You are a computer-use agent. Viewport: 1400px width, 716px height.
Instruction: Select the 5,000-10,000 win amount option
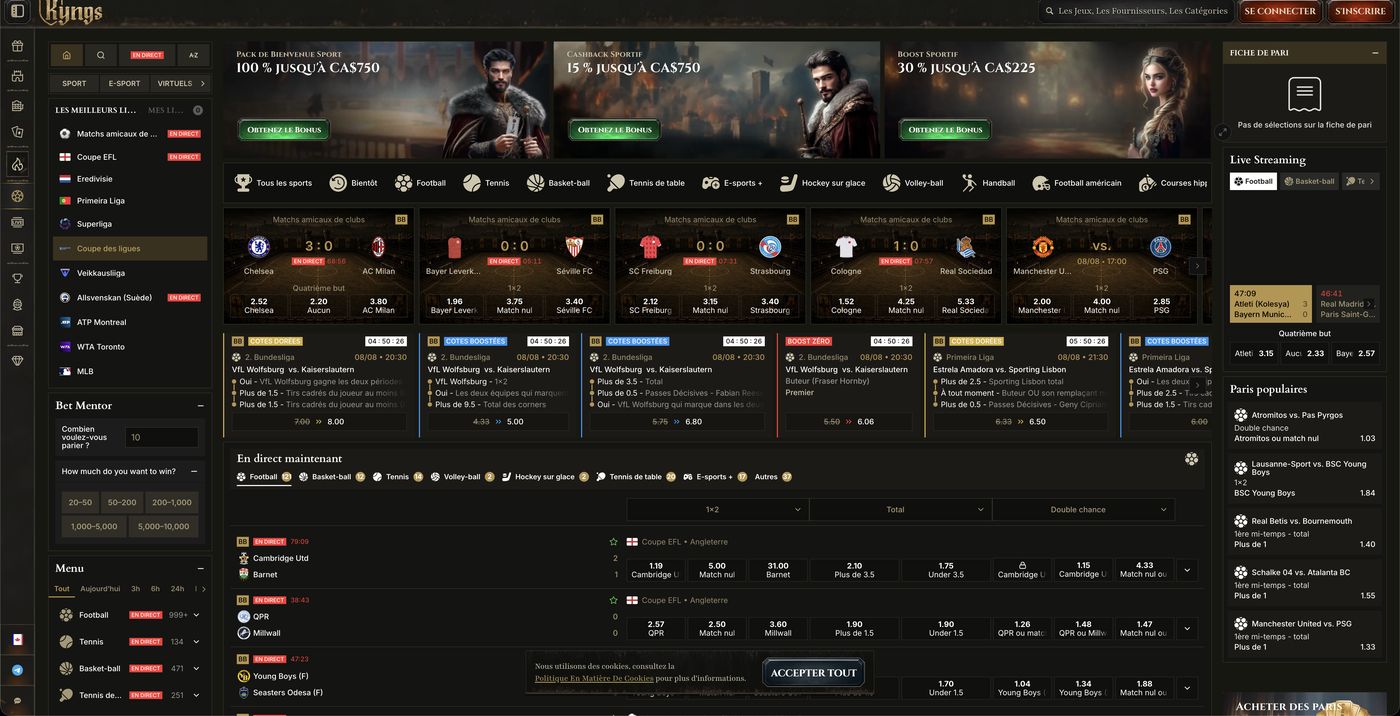click(164, 526)
